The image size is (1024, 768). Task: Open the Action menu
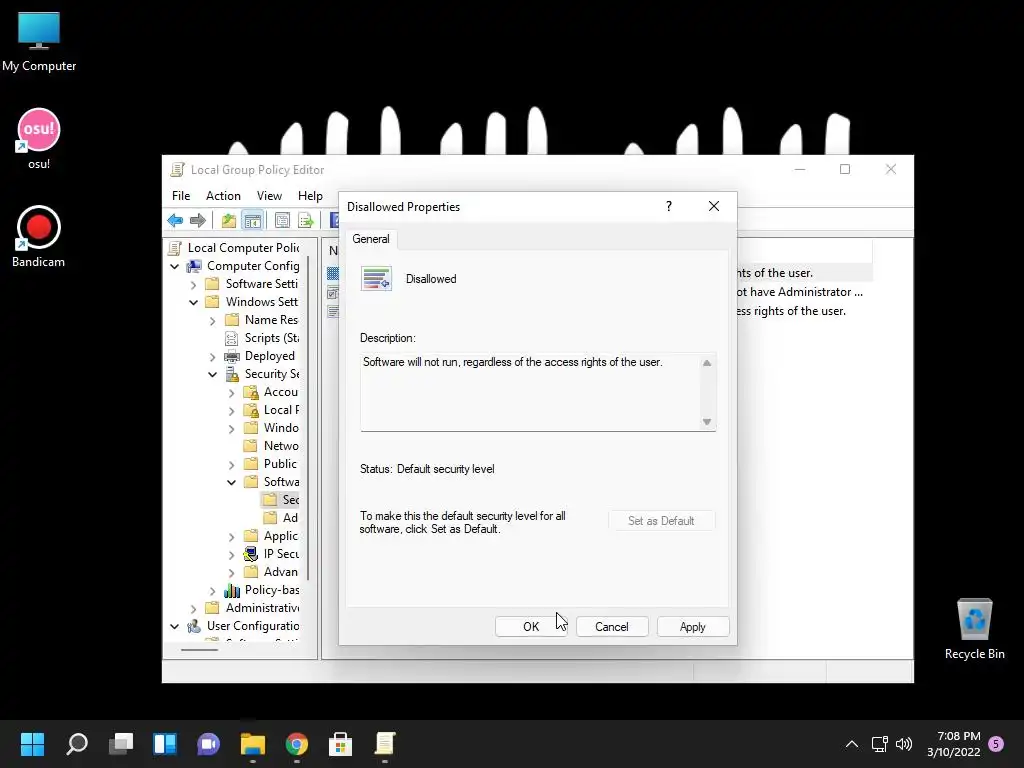pyautogui.click(x=223, y=196)
